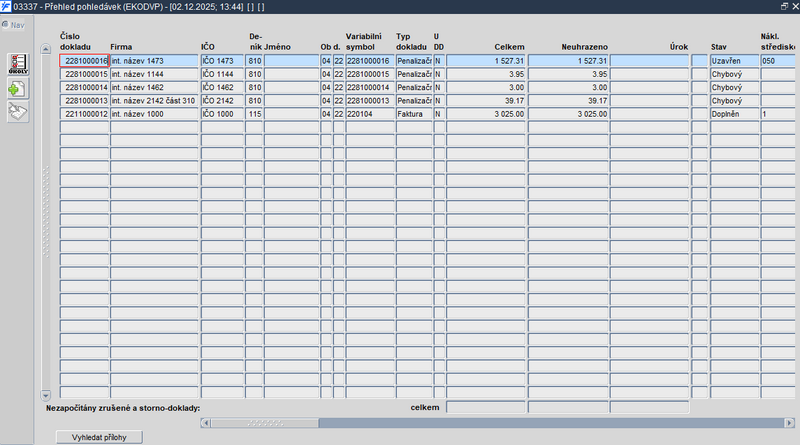Click the Jméno field of first row
The height and width of the screenshot is (445, 800).
point(291,61)
